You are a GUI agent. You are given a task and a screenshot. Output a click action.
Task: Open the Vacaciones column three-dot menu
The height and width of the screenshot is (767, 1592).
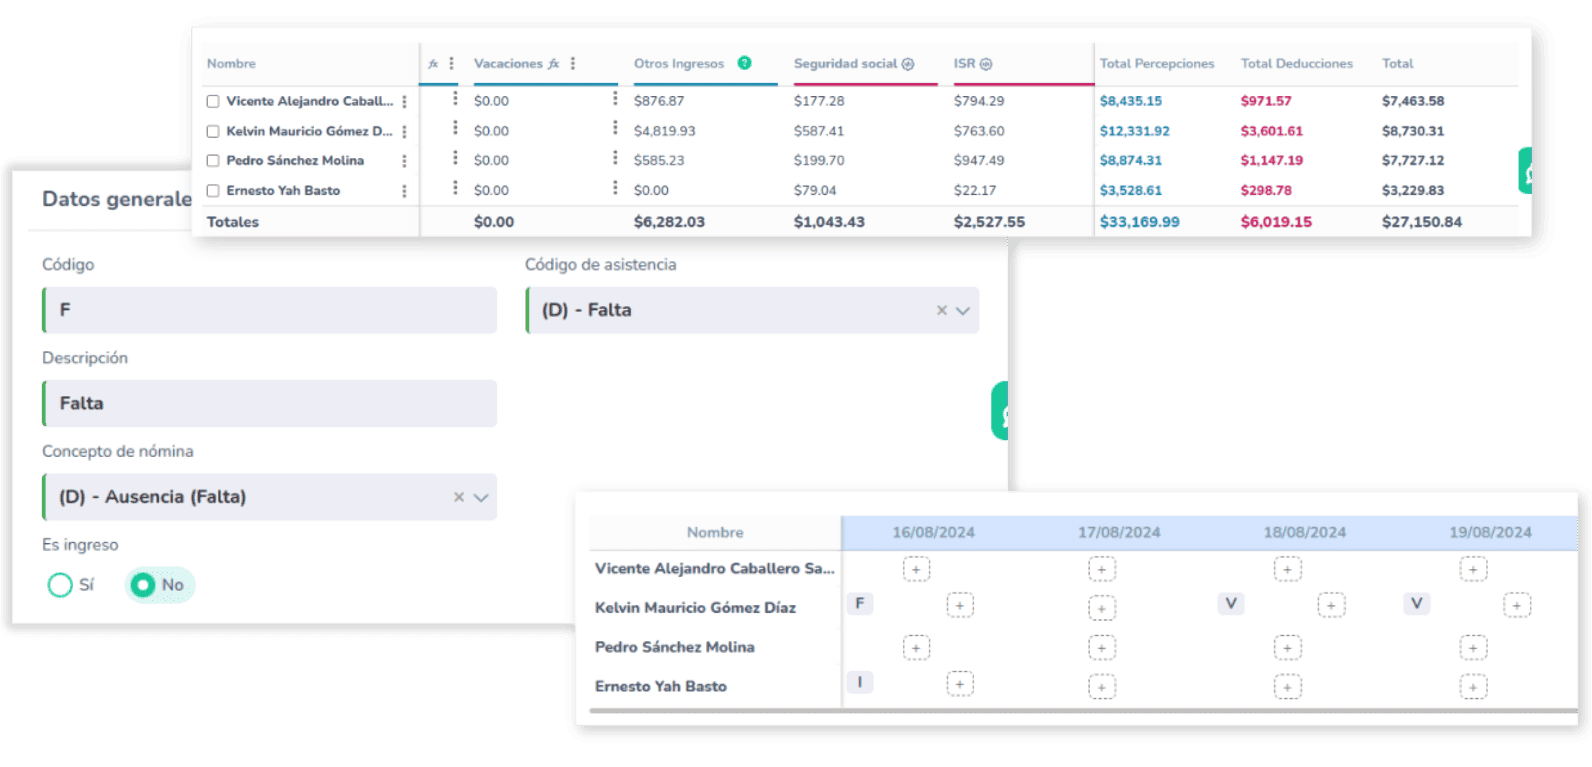573,63
